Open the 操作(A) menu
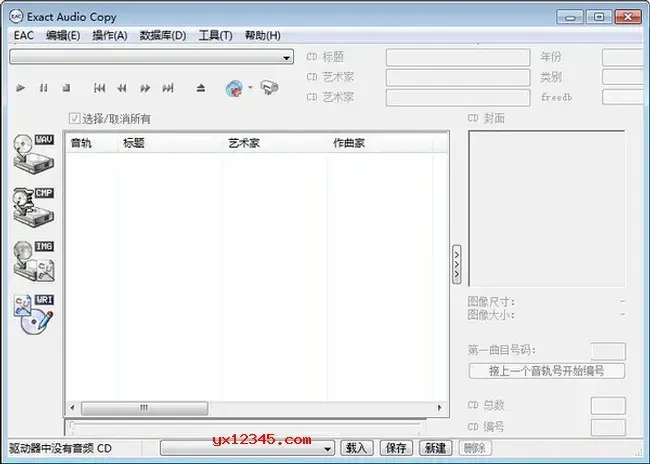Image resolution: width=650 pixels, height=464 pixels. (x=110, y=36)
